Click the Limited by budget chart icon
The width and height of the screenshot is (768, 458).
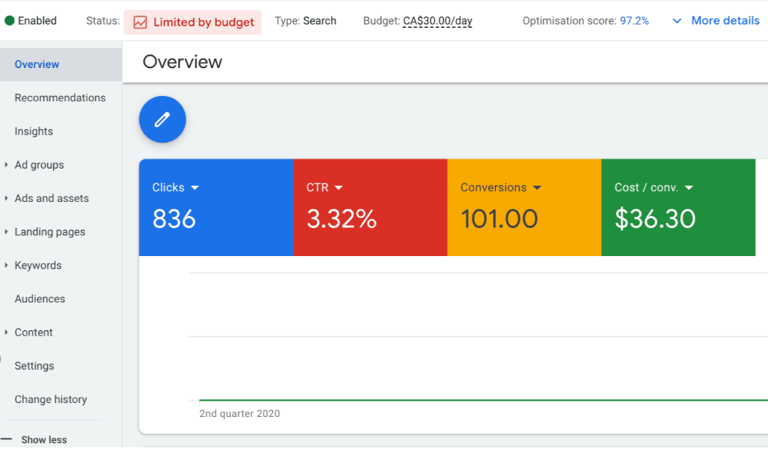tap(140, 23)
